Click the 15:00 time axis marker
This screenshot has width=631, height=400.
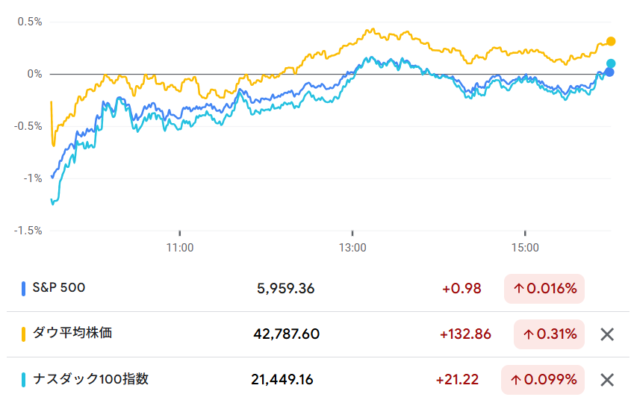525,247
